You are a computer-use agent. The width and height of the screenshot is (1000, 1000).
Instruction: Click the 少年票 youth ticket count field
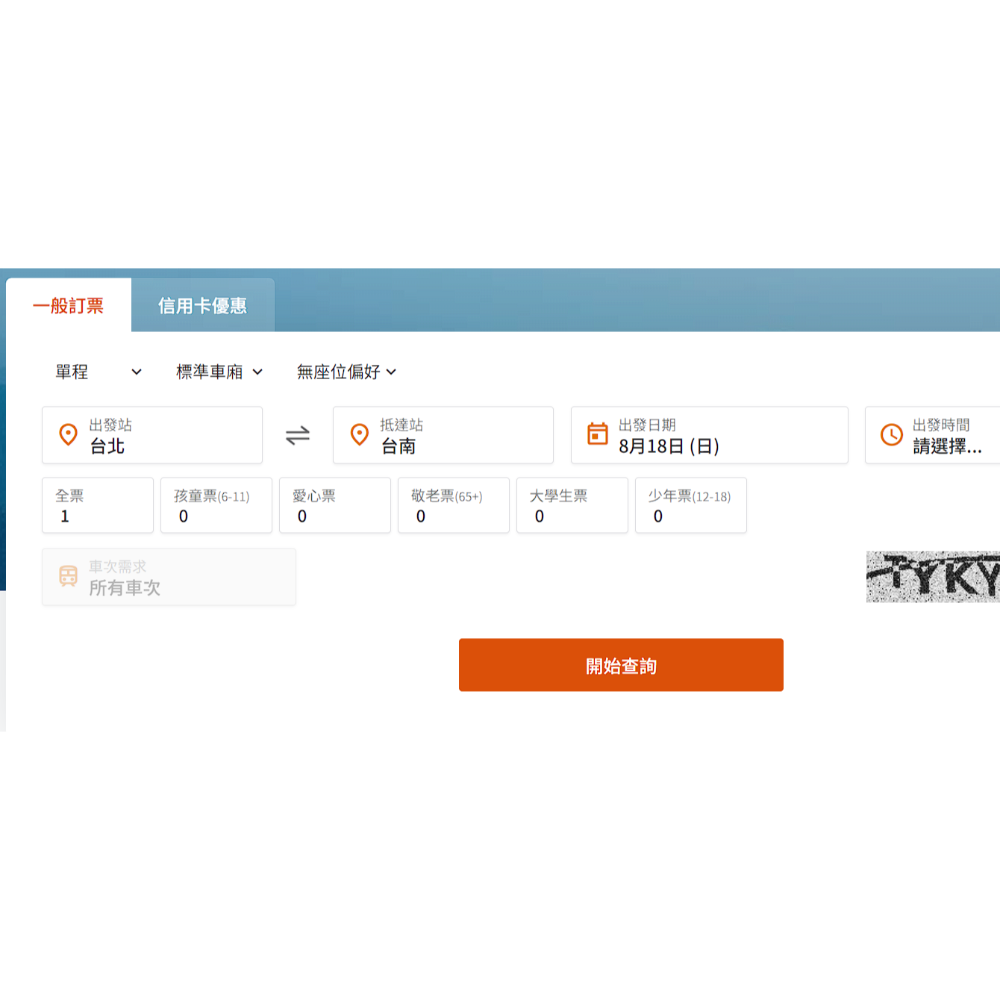pyautogui.click(x=690, y=506)
